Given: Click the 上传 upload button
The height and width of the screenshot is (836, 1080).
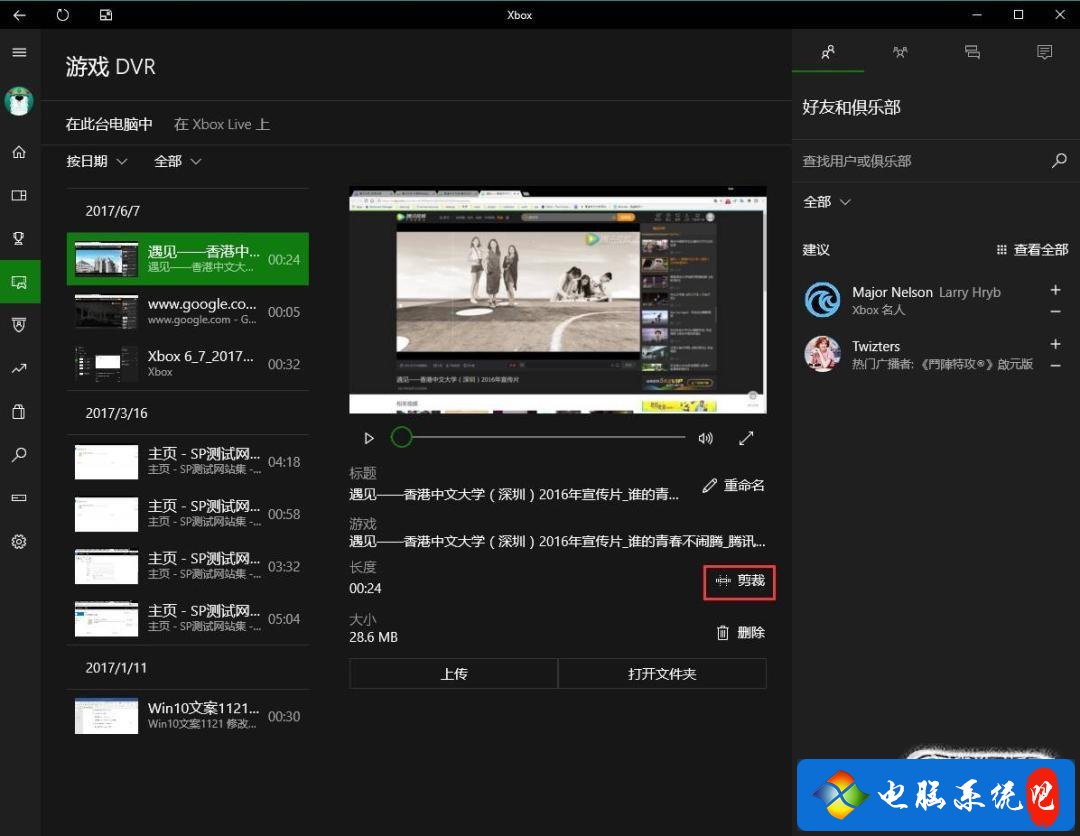Looking at the screenshot, I should click(x=453, y=673).
